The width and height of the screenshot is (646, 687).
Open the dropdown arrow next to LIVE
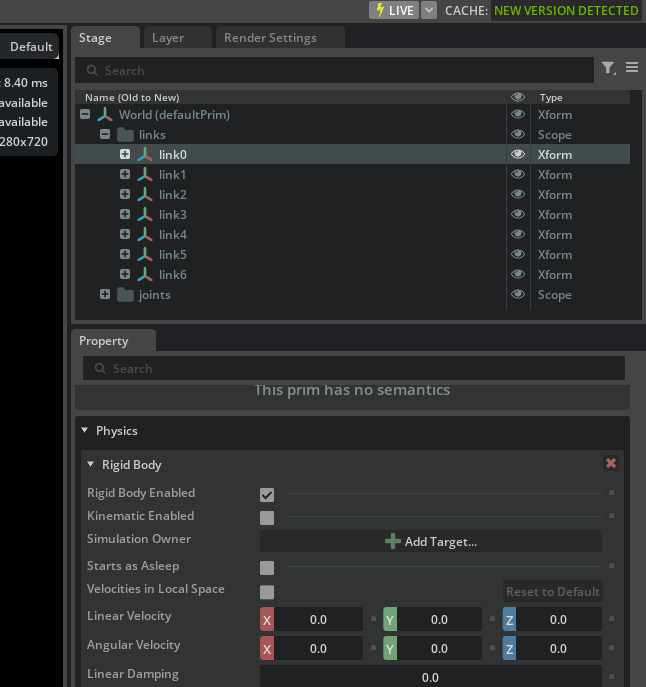[429, 10]
